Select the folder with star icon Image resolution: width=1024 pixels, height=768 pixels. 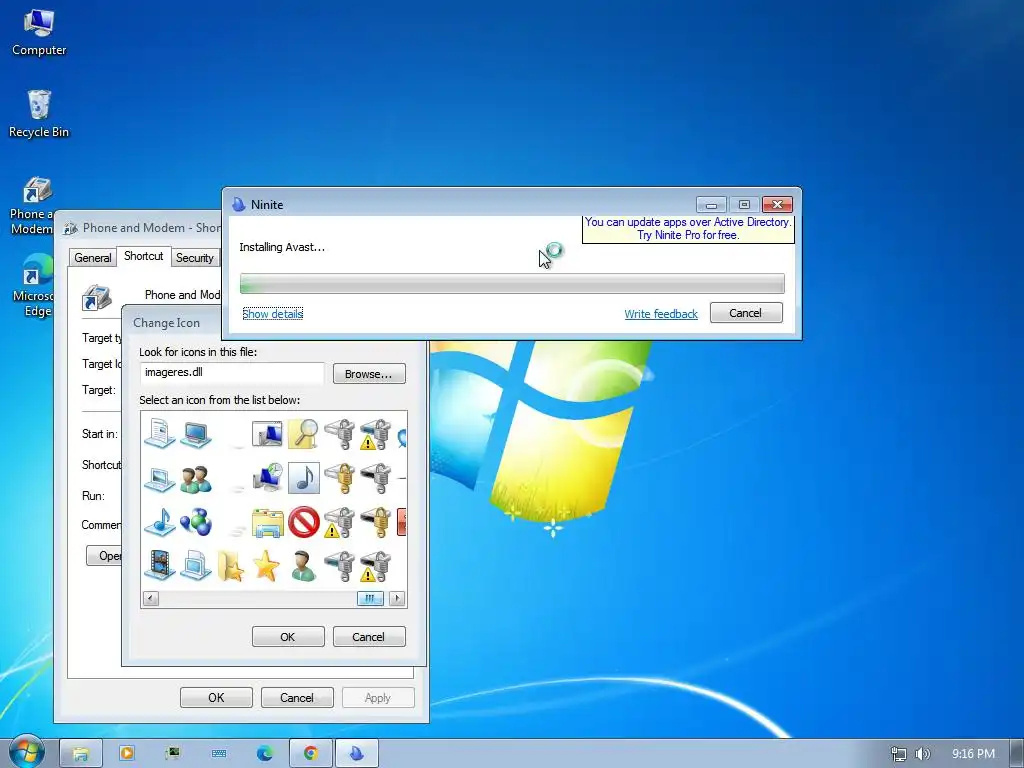[230, 566]
